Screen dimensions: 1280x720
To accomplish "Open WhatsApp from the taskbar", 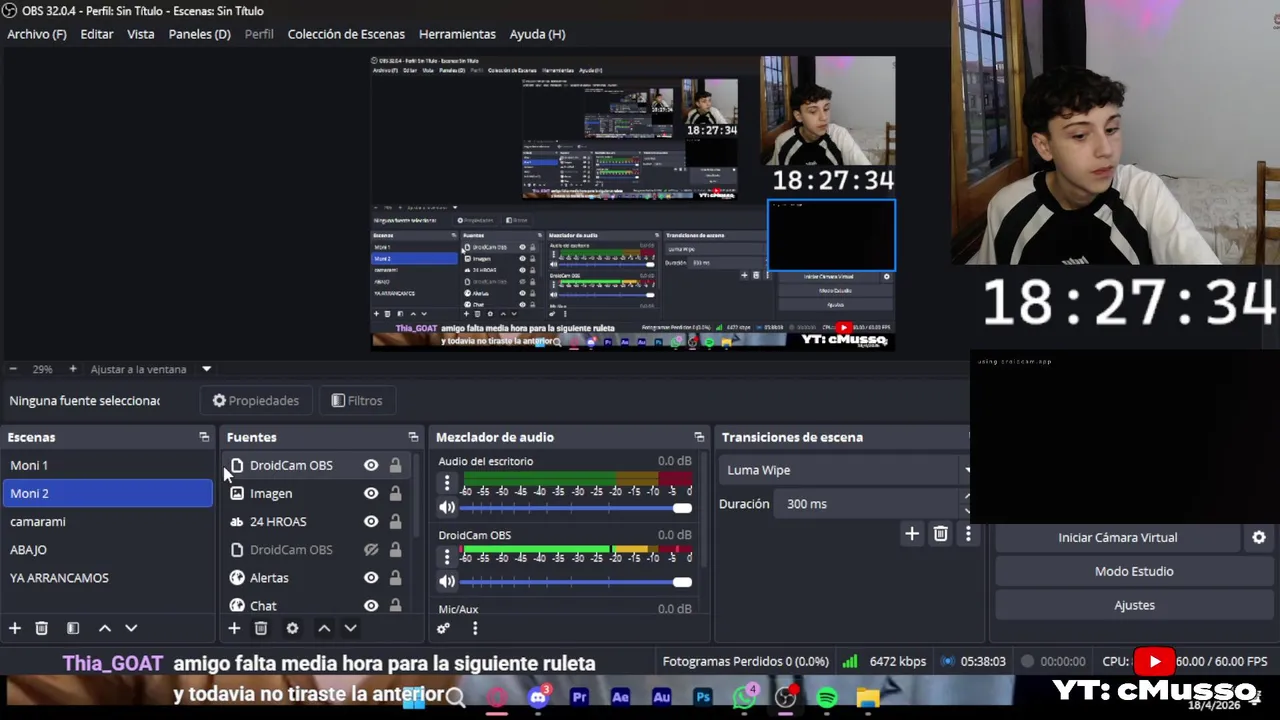I will point(744,698).
